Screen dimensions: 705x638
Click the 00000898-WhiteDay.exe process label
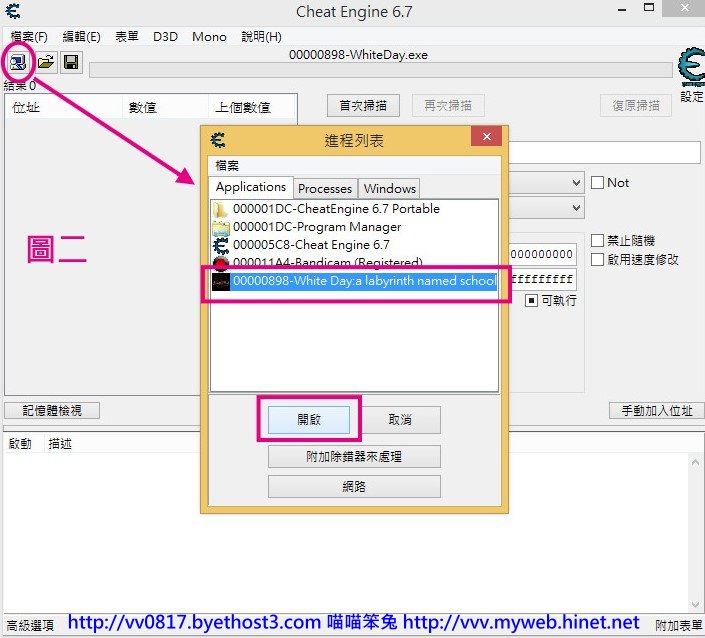(358, 55)
